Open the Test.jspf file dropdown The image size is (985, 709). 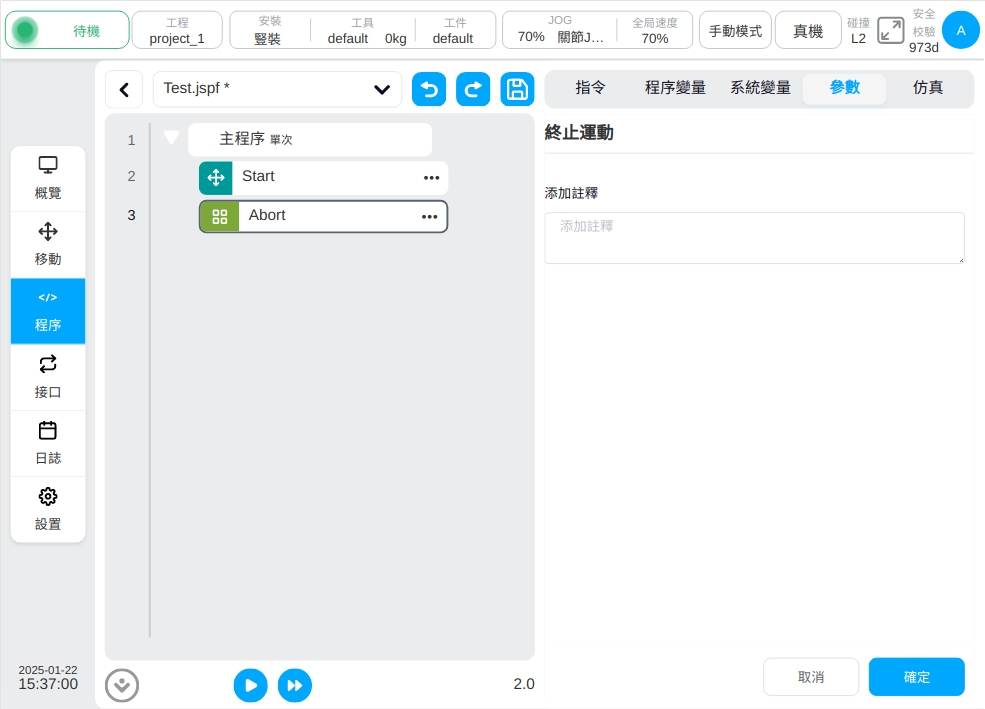277,89
